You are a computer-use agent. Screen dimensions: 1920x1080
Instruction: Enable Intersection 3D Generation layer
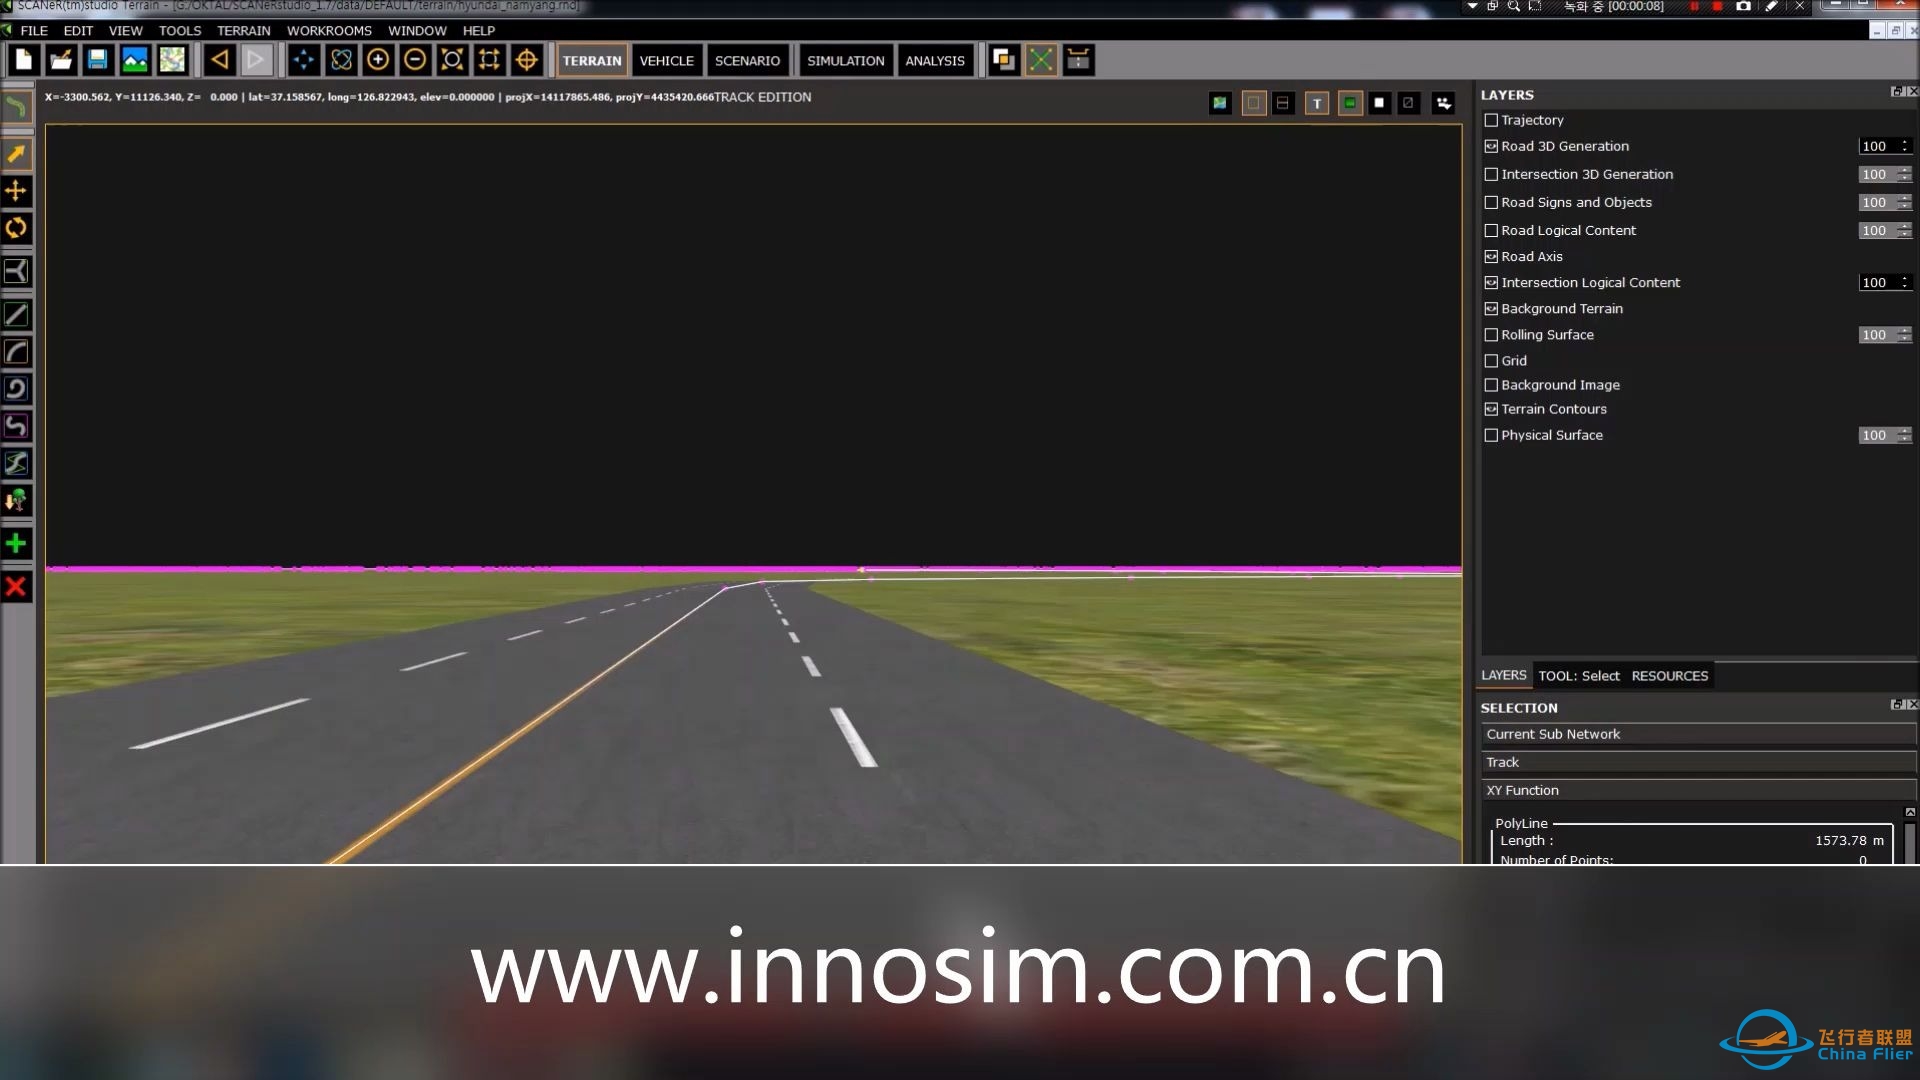[x=1491, y=174]
